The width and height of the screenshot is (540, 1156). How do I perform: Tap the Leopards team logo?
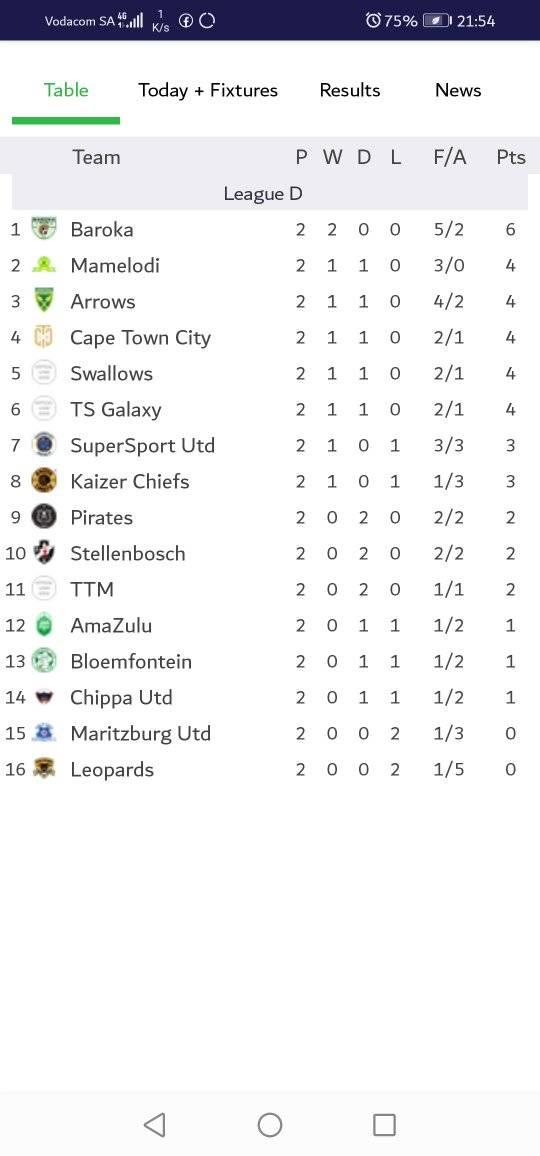tap(44, 769)
